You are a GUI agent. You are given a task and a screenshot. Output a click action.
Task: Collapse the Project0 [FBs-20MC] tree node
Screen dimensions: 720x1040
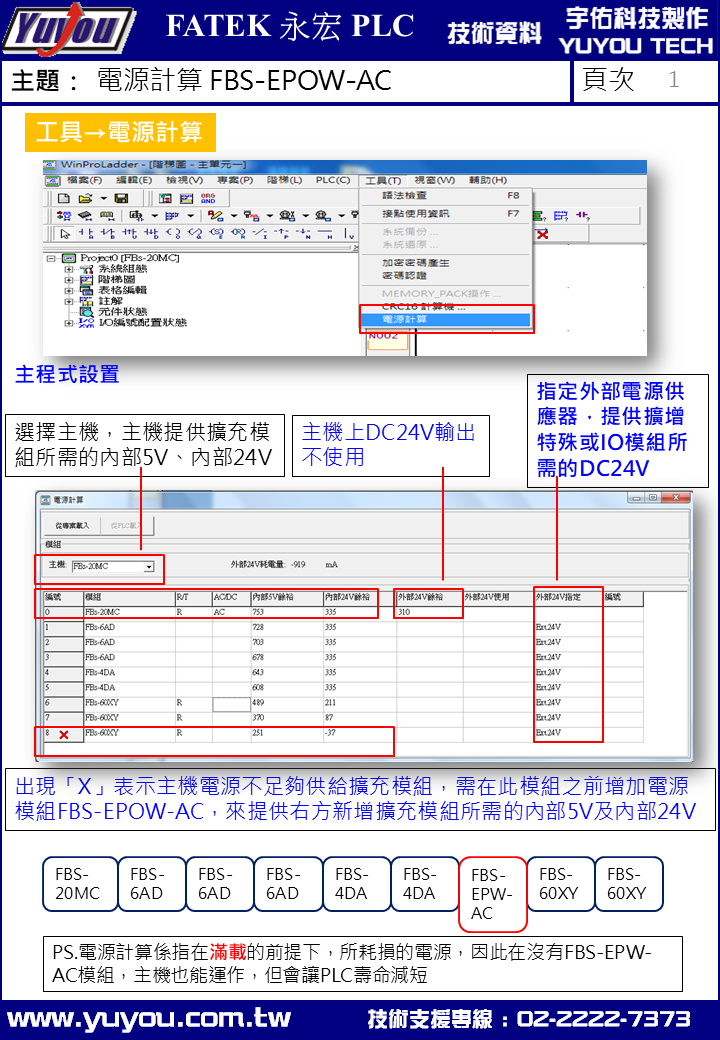(x=51, y=258)
